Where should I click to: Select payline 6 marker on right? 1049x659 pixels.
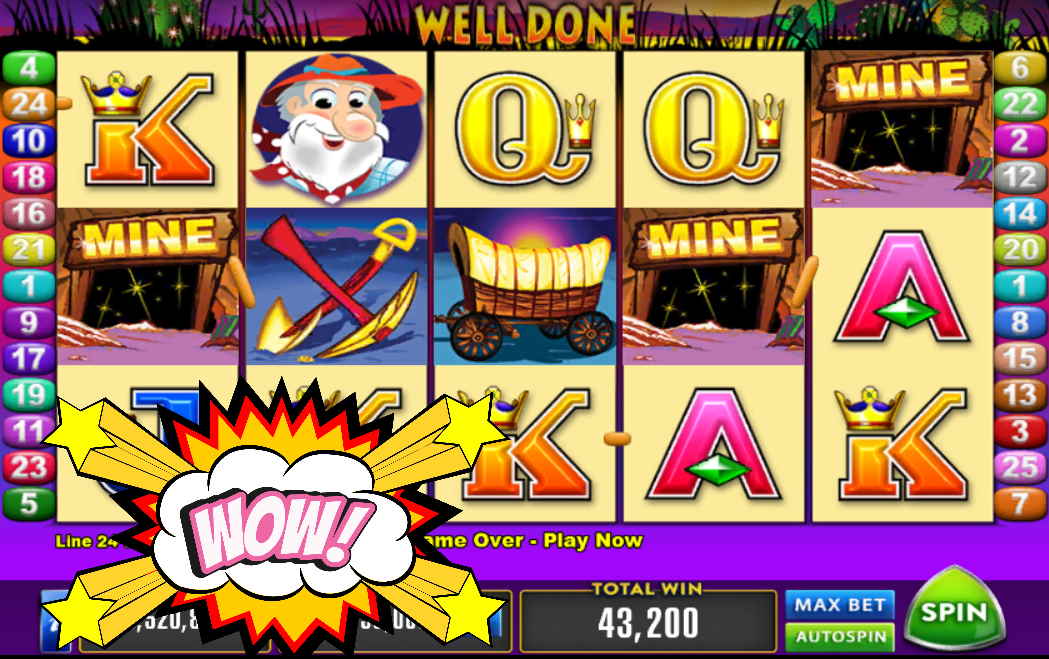(1020, 68)
